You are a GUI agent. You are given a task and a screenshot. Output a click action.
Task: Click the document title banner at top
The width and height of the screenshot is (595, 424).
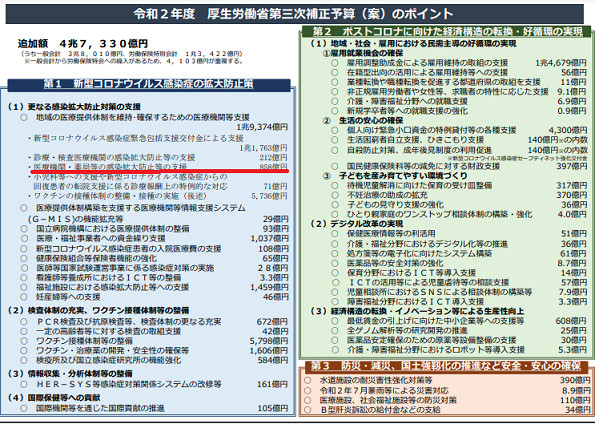tap(294, 14)
